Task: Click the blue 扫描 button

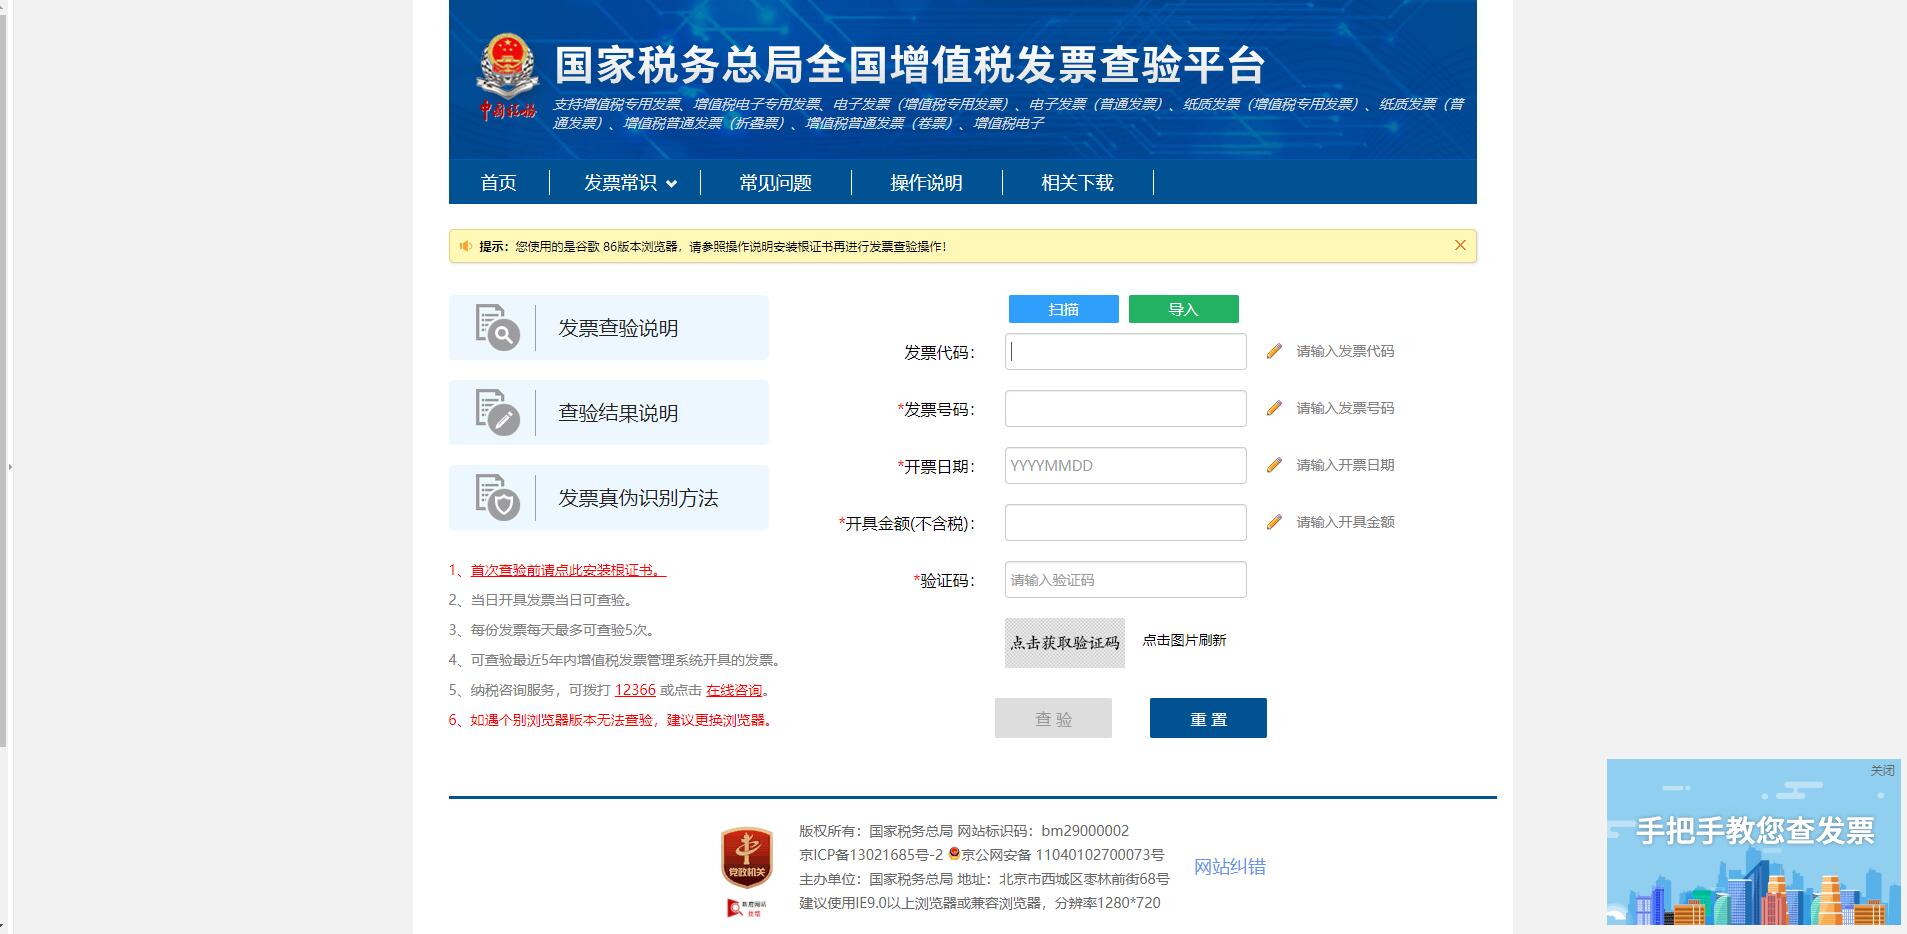Action: [x=1063, y=309]
